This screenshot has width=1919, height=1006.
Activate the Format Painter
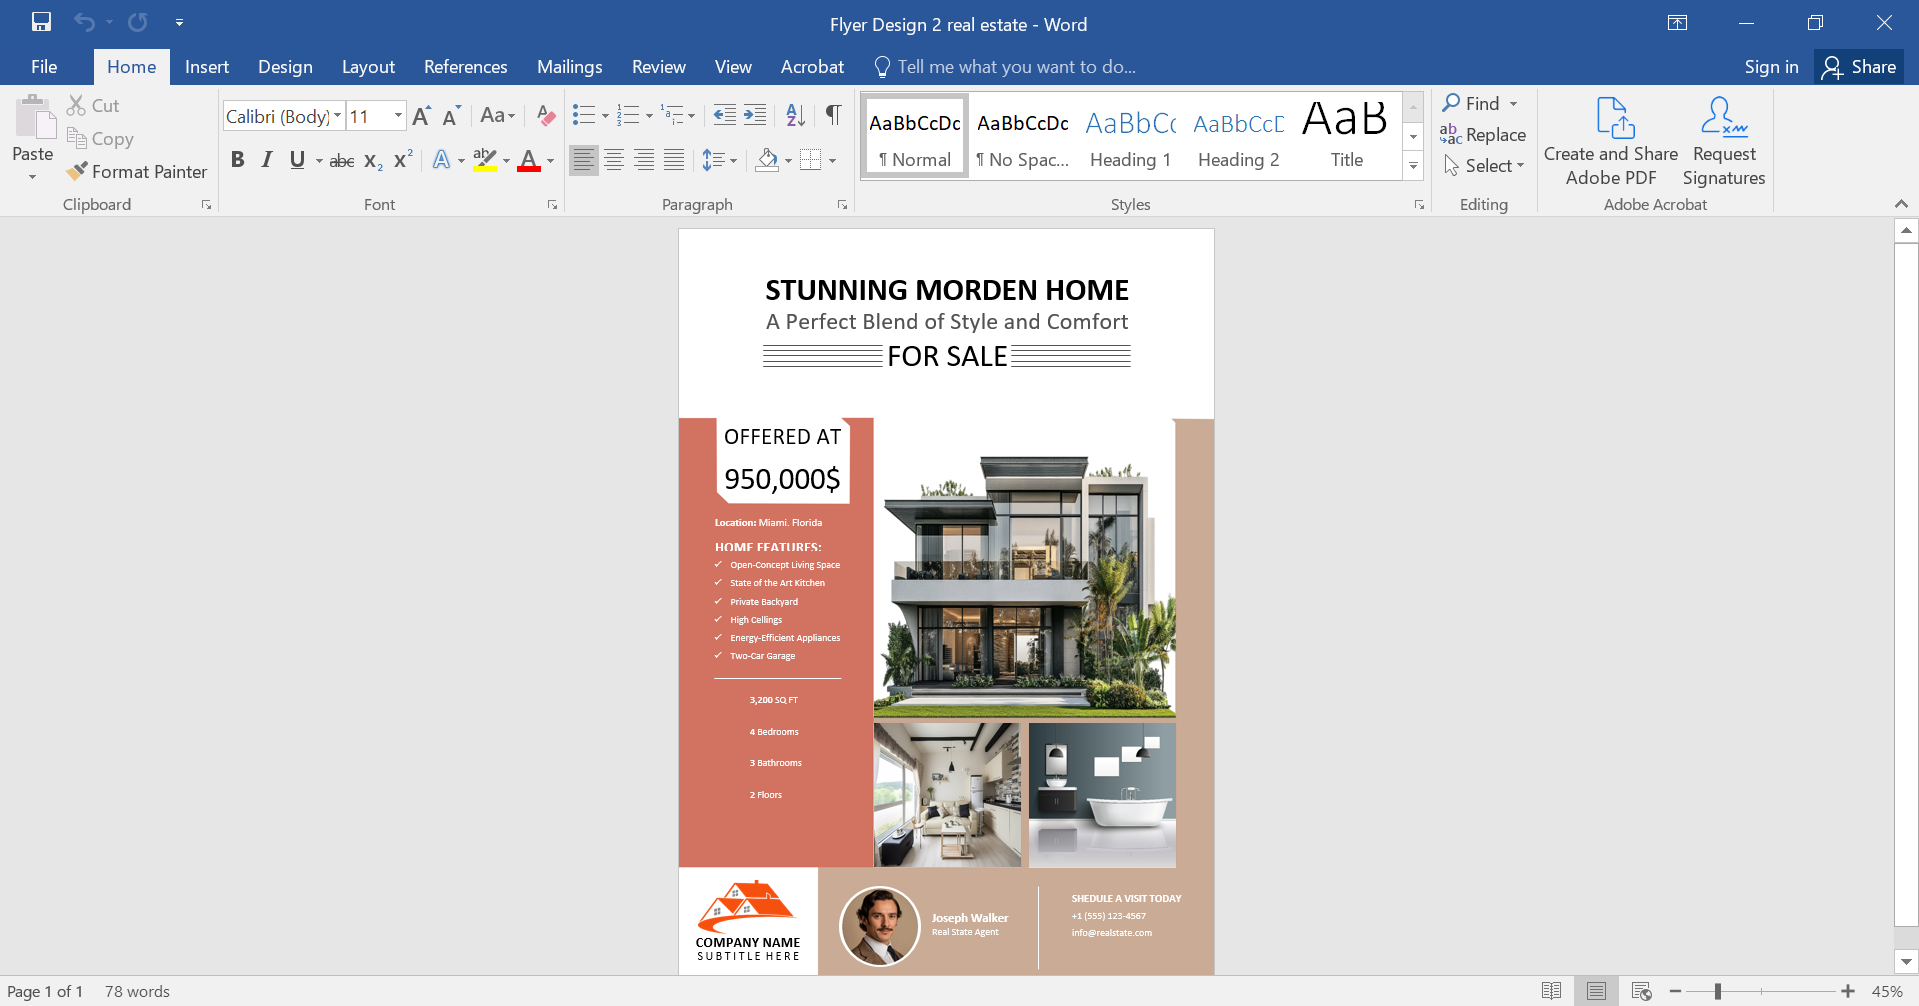(137, 171)
